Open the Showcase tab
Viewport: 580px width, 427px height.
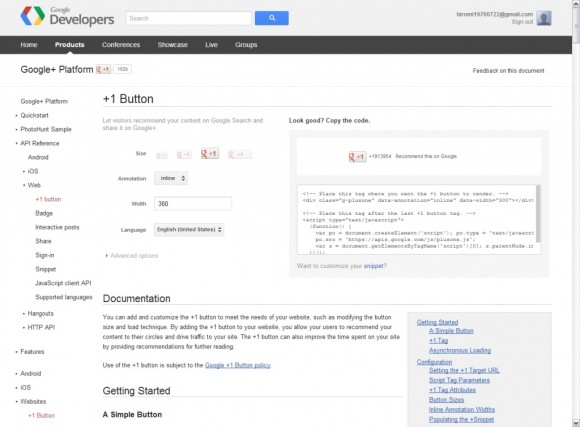(172, 45)
